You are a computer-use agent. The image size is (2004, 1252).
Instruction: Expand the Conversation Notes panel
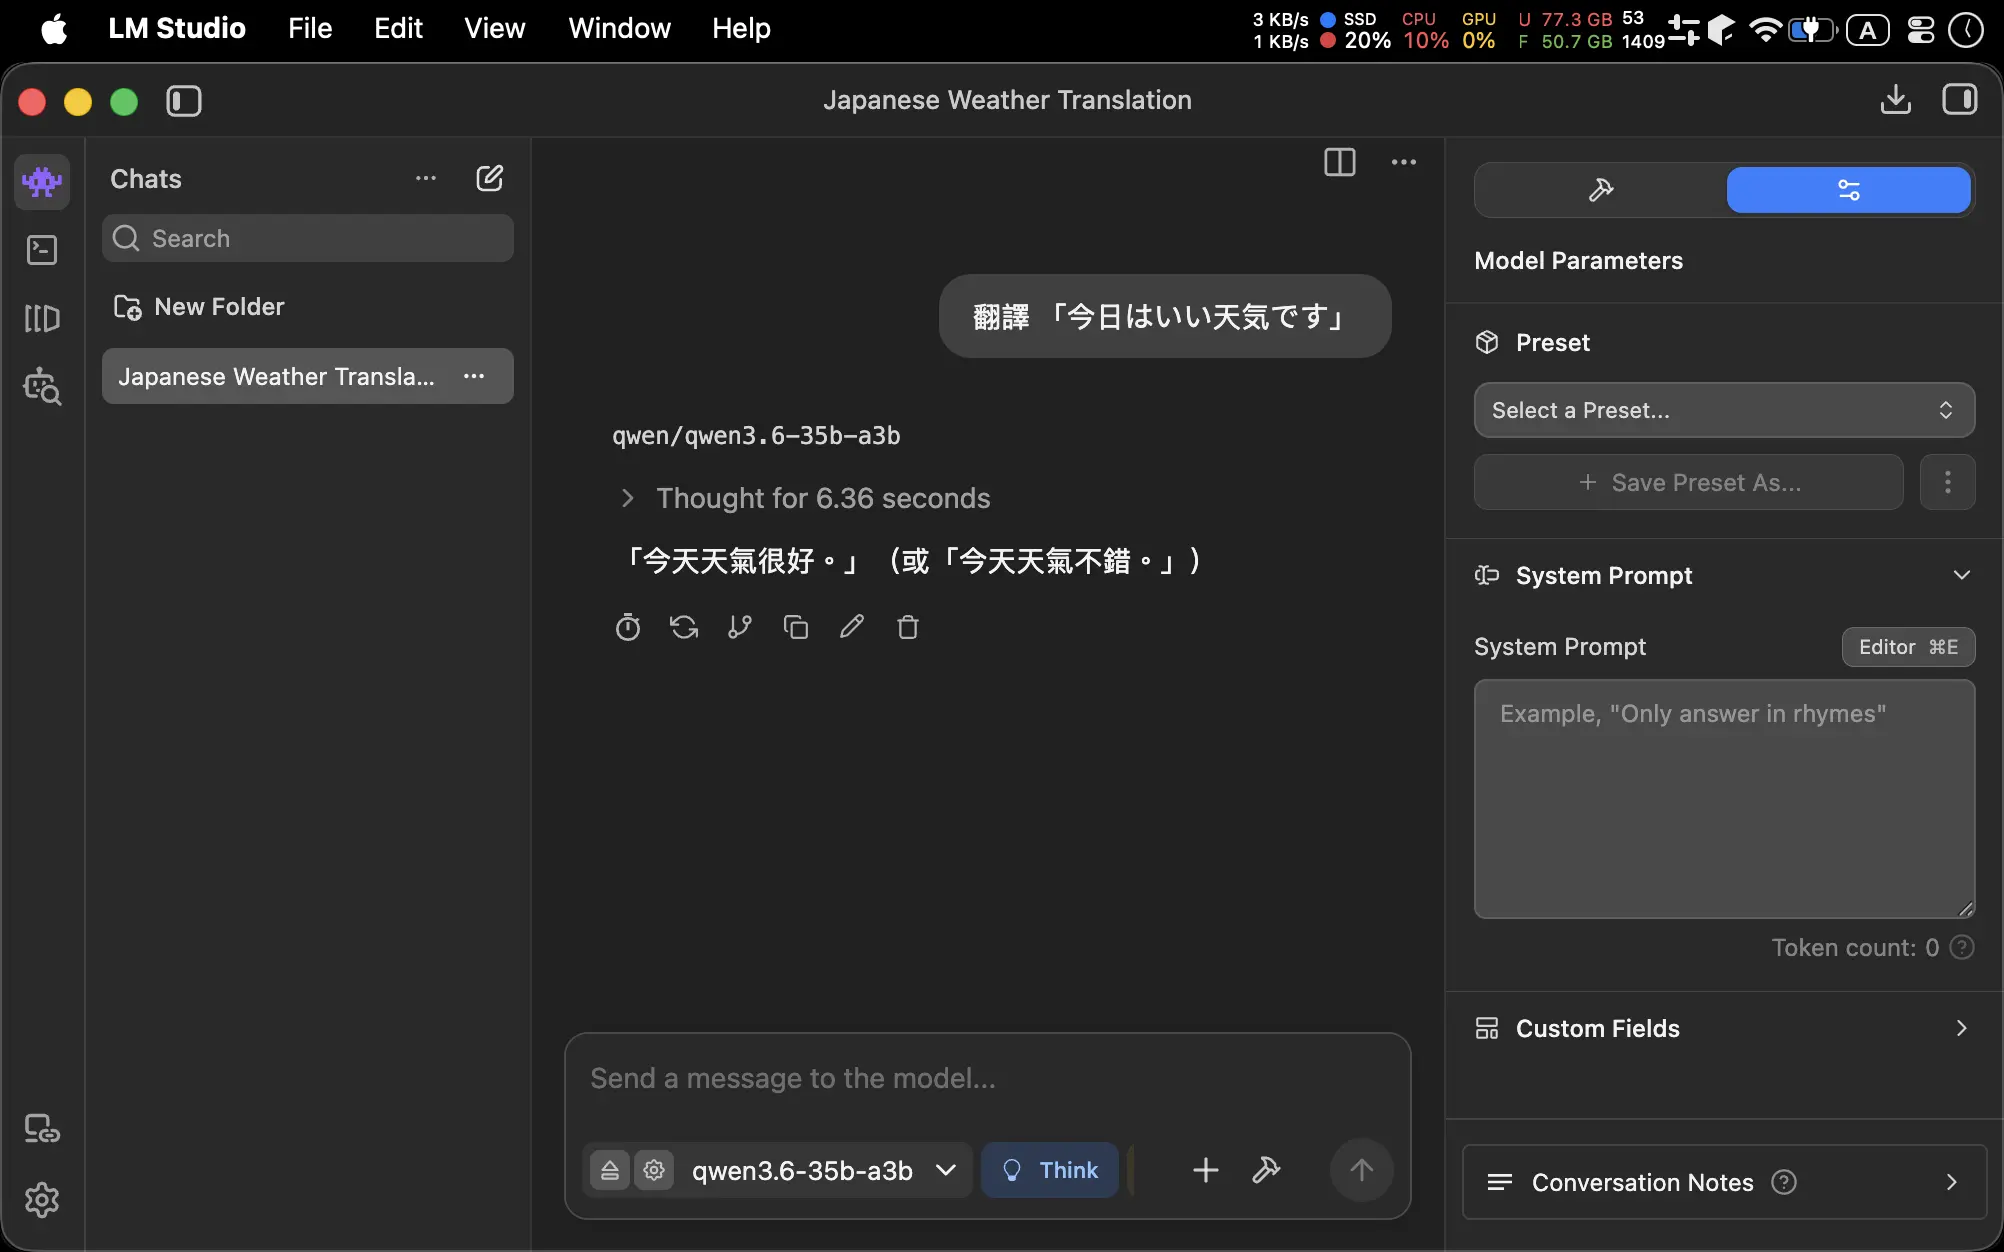click(1724, 1182)
